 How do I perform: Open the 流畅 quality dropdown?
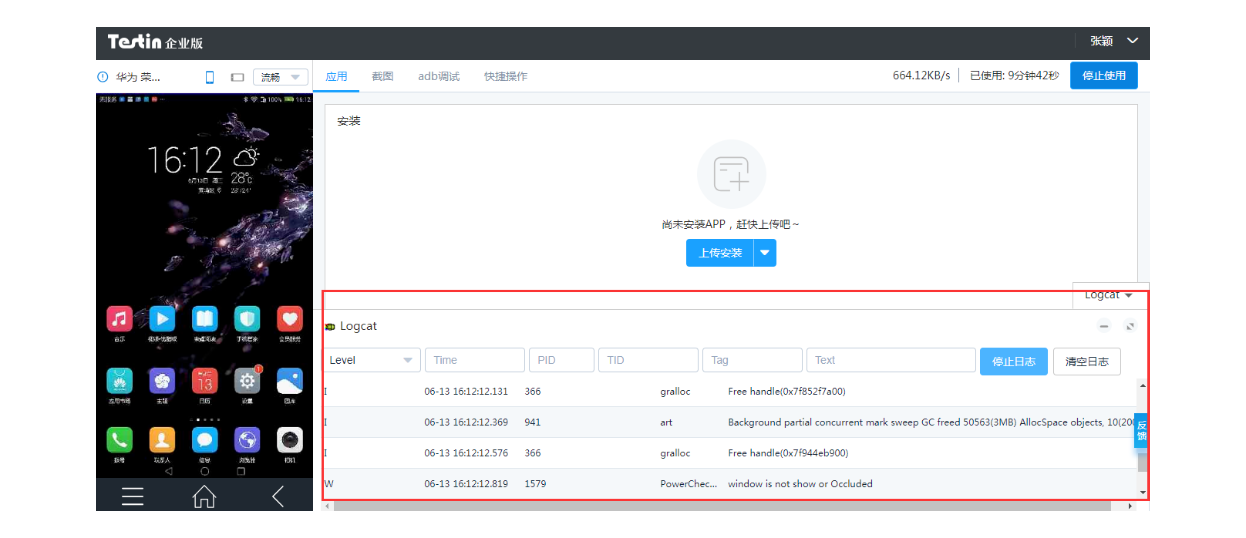tap(281, 77)
